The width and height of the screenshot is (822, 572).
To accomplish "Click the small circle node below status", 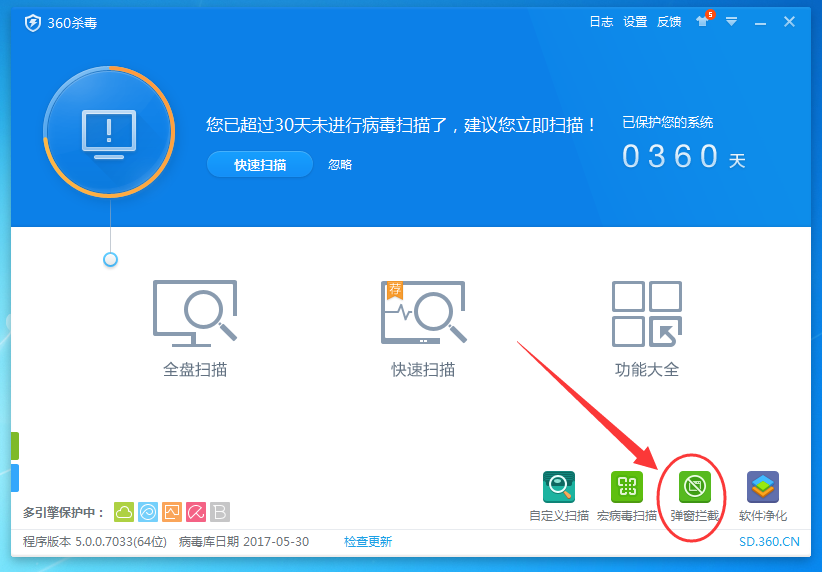I will [x=110, y=260].
